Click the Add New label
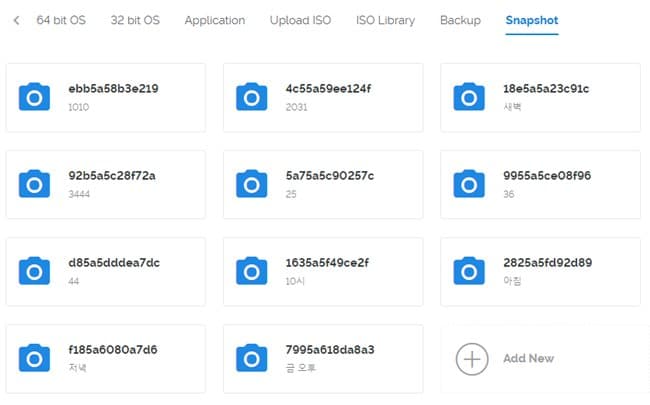 528,358
